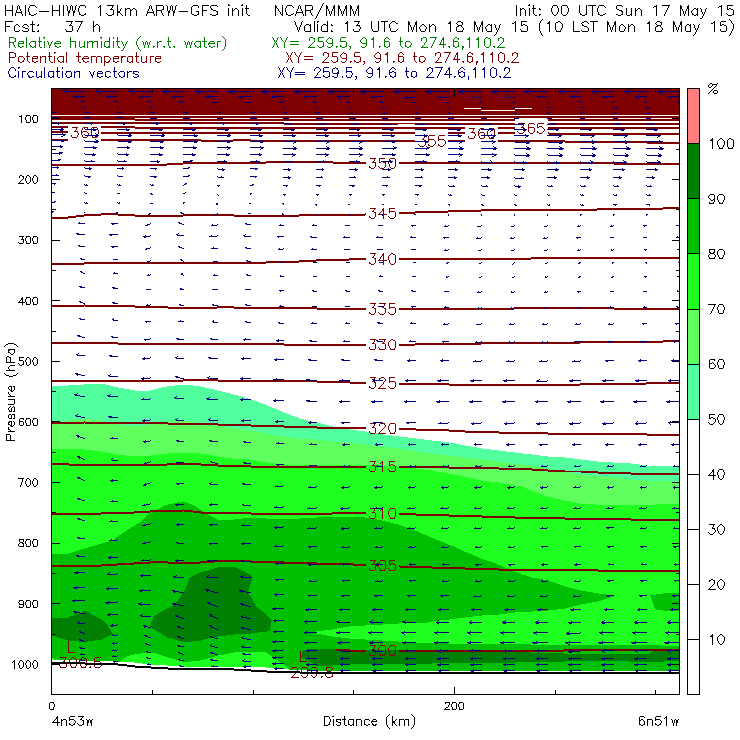
Task: Click the '305' contour label
Action: click(x=383, y=565)
